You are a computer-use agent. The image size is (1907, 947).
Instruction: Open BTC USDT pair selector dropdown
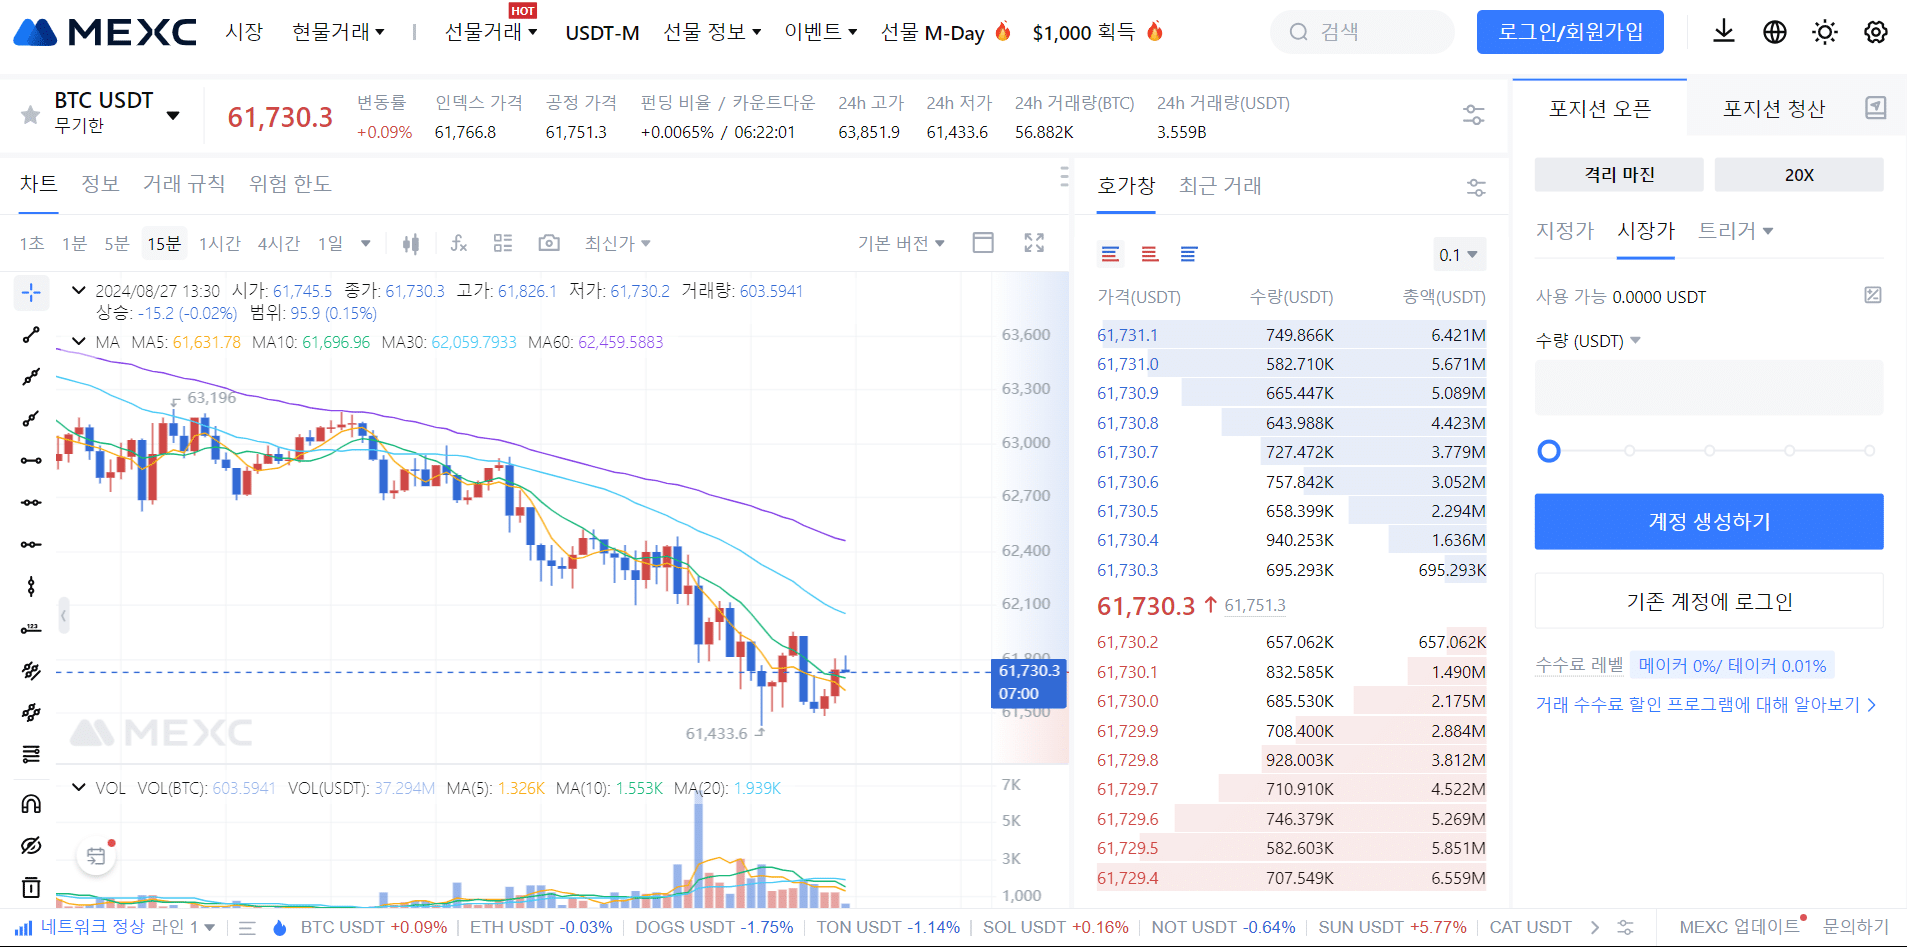tap(173, 115)
